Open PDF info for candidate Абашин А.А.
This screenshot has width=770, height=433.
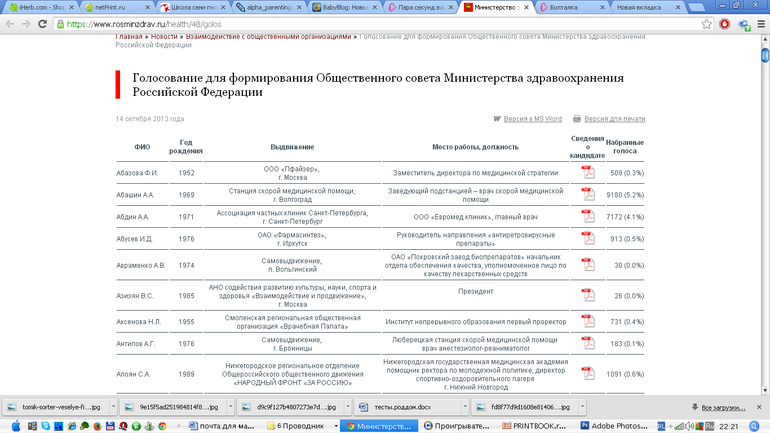point(588,194)
